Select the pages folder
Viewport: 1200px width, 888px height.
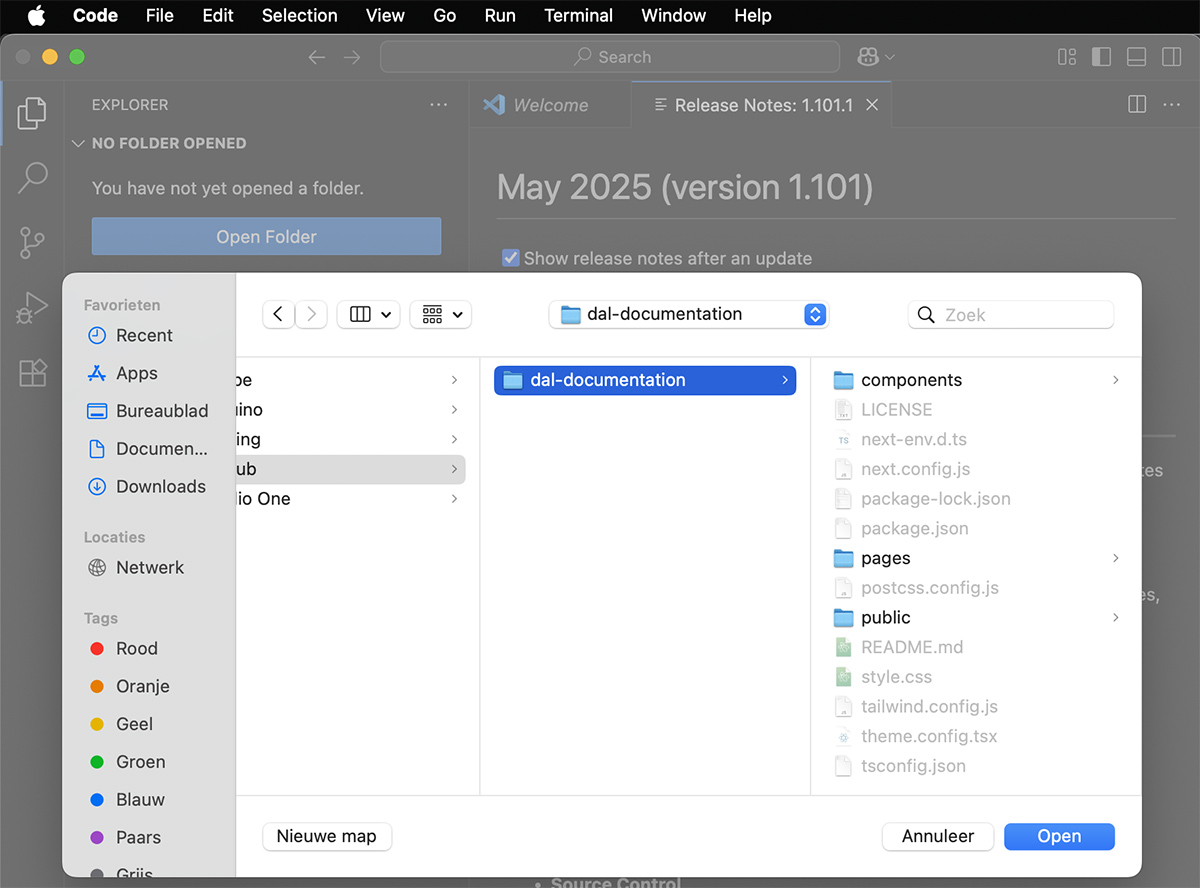point(977,558)
